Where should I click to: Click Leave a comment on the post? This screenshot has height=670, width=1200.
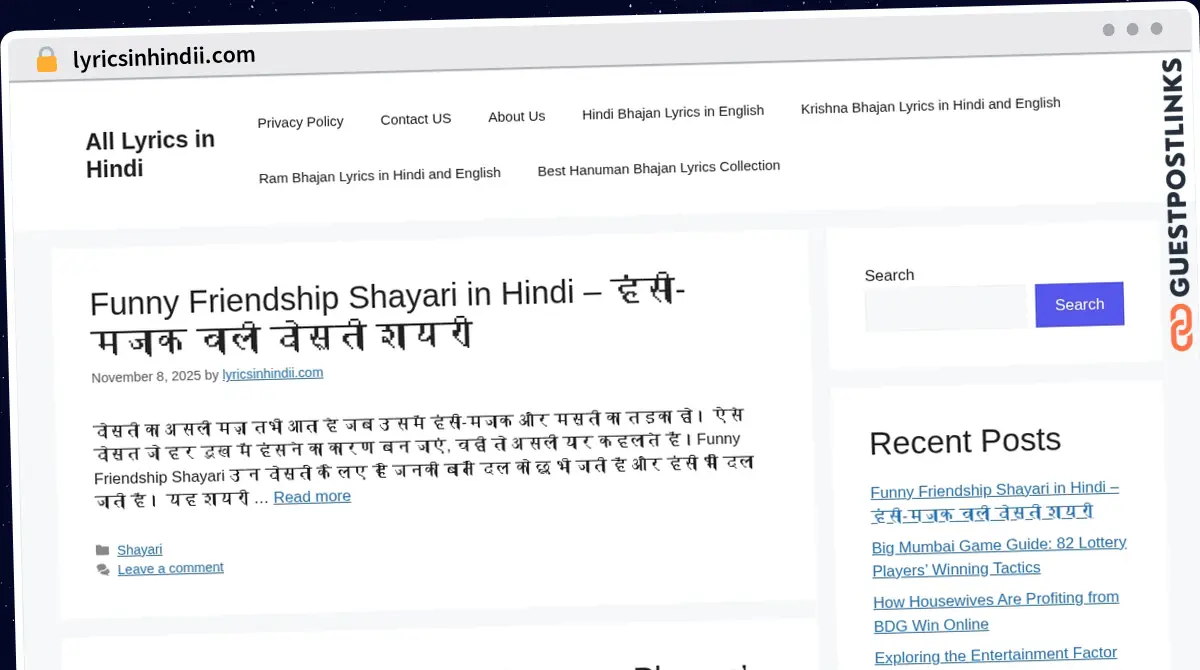point(170,567)
